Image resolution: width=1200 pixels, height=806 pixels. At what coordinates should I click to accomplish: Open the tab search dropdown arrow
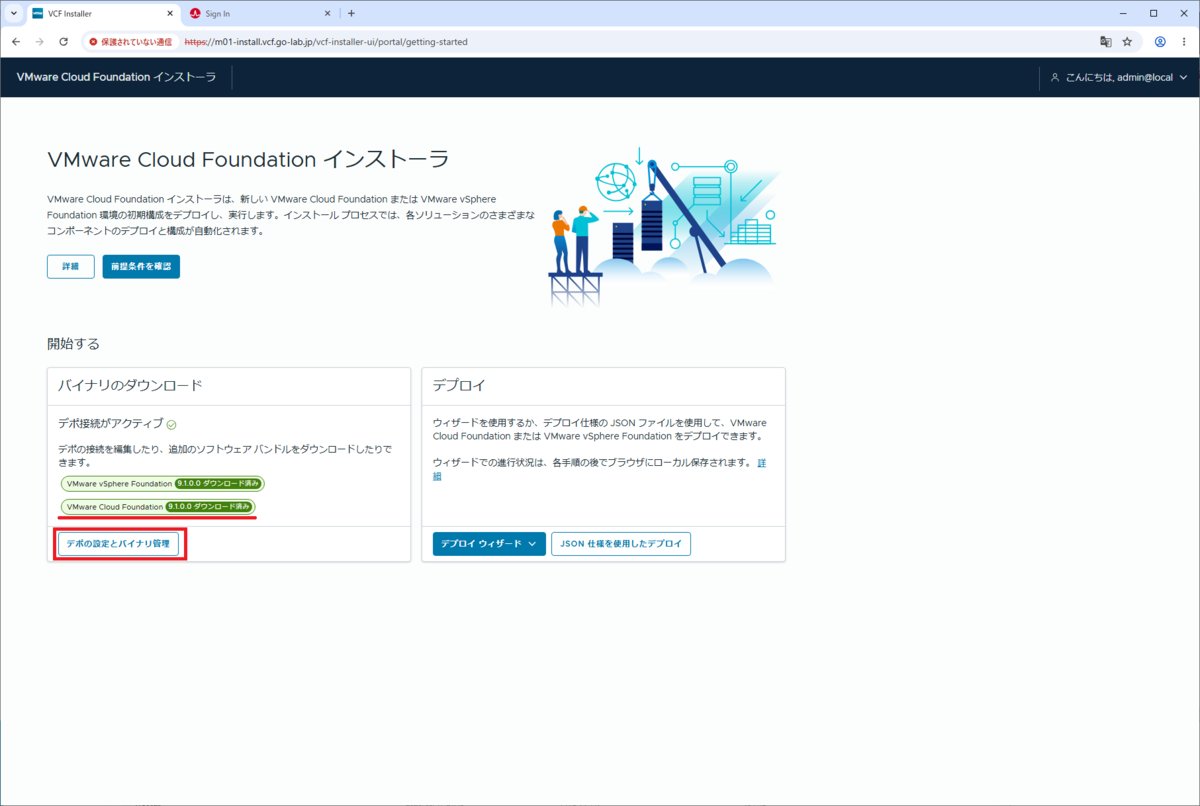click(12, 13)
